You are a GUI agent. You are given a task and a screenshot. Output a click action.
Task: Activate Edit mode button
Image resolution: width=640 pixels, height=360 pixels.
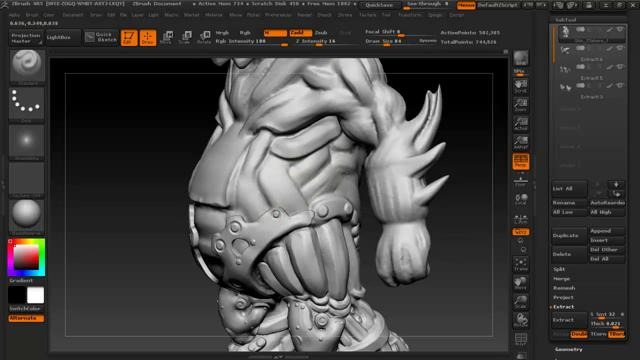(x=129, y=38)
